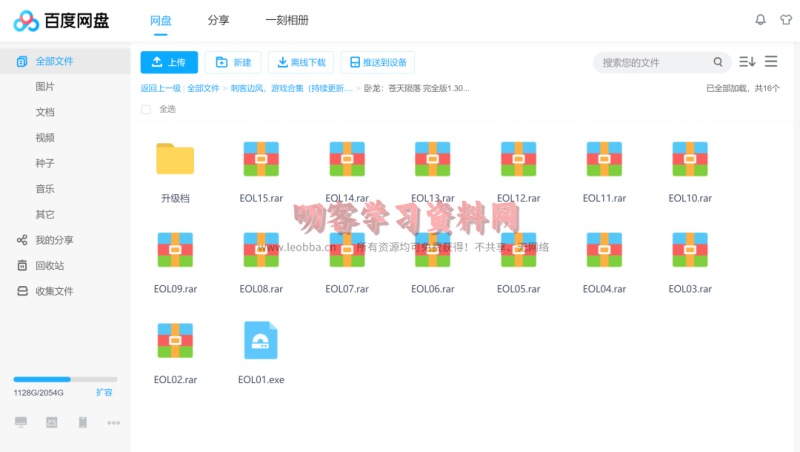The height and width of the screenshot is (452, 800).
Task: Click the EOL10.rar file name
Action: pyautogui.click(x=690, y=198)
